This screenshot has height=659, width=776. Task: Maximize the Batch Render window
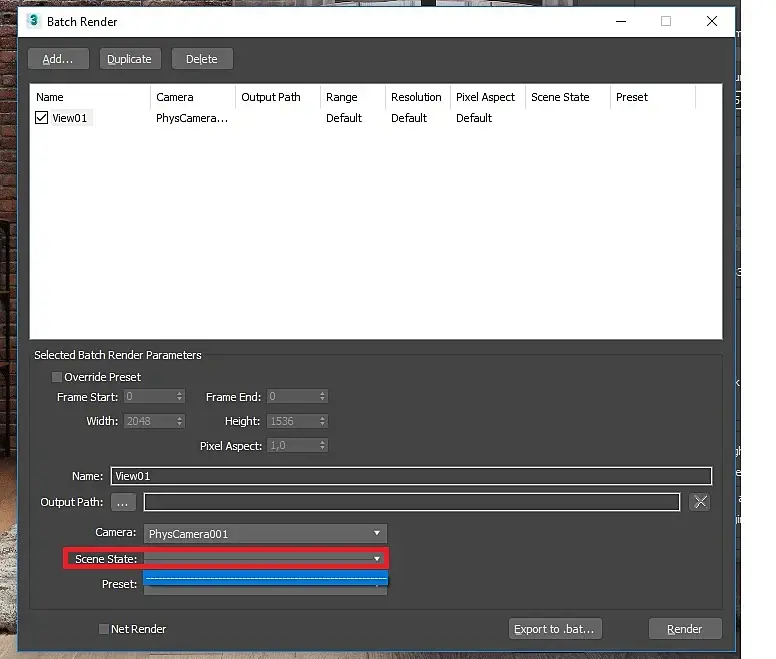tap(665, 21)
